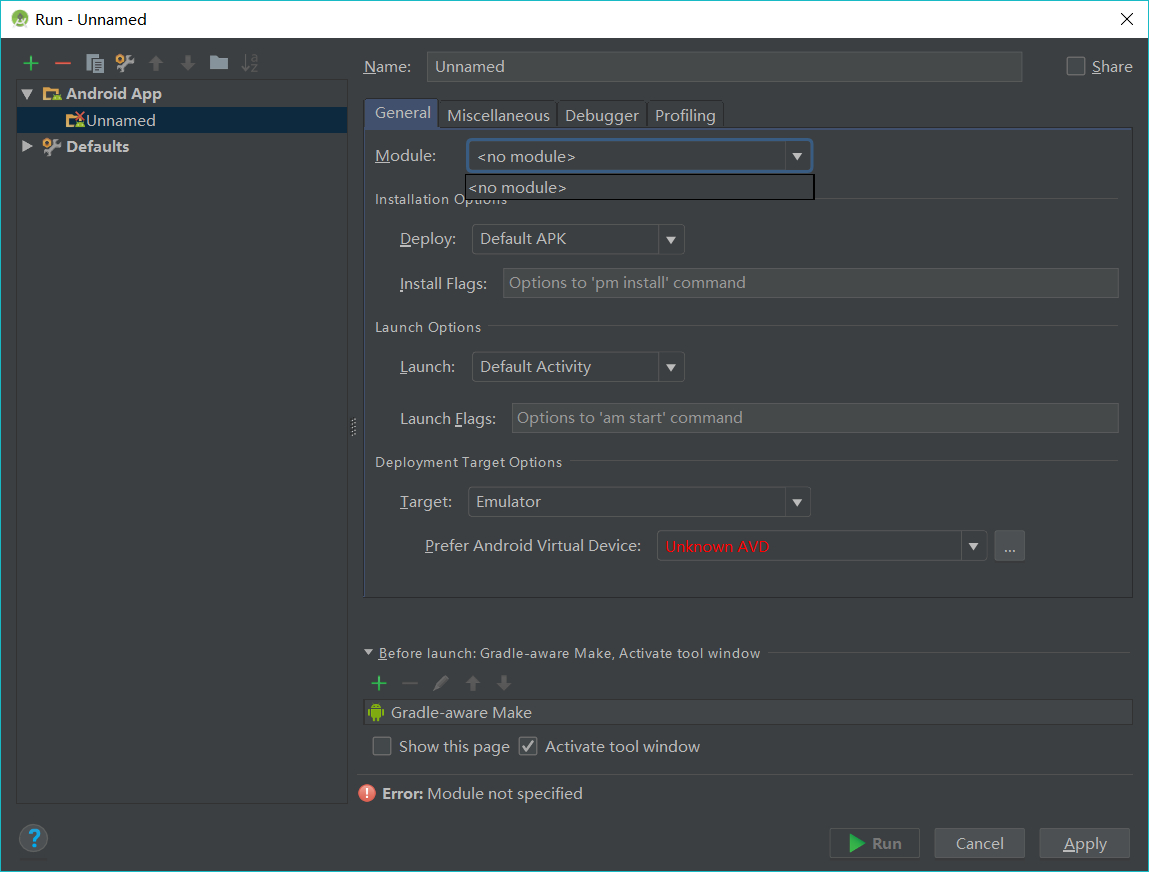Click the Launch Flags input field
Viewport: 1149px width, 872px height.
[815, 418]
